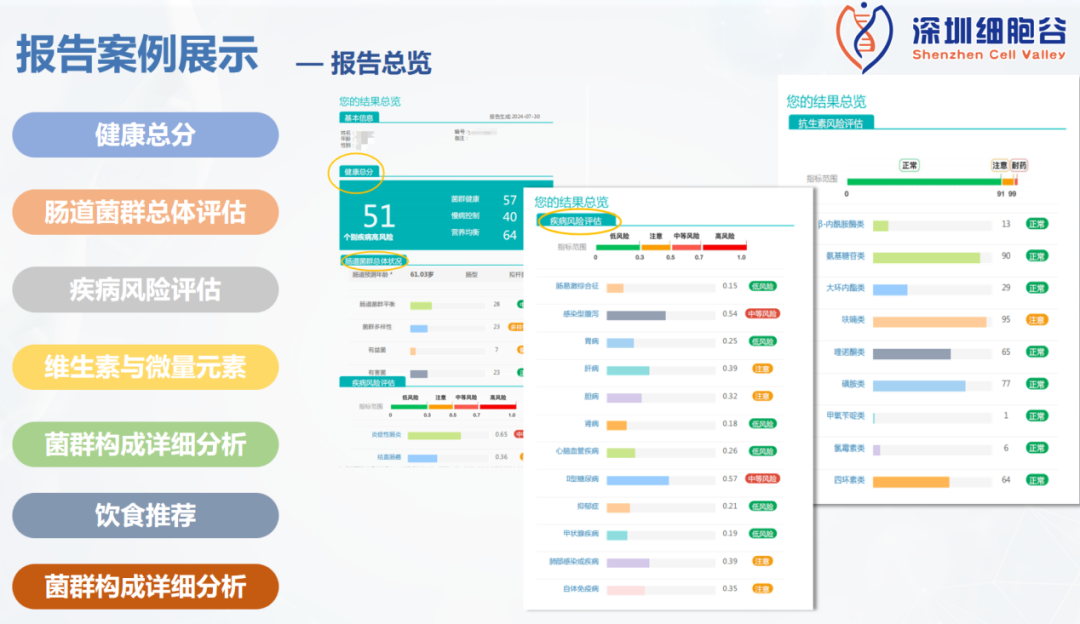Click the 注意 badge next to 自体免疫病
This screenshot has height=624, width=1080.
(762, 589)
